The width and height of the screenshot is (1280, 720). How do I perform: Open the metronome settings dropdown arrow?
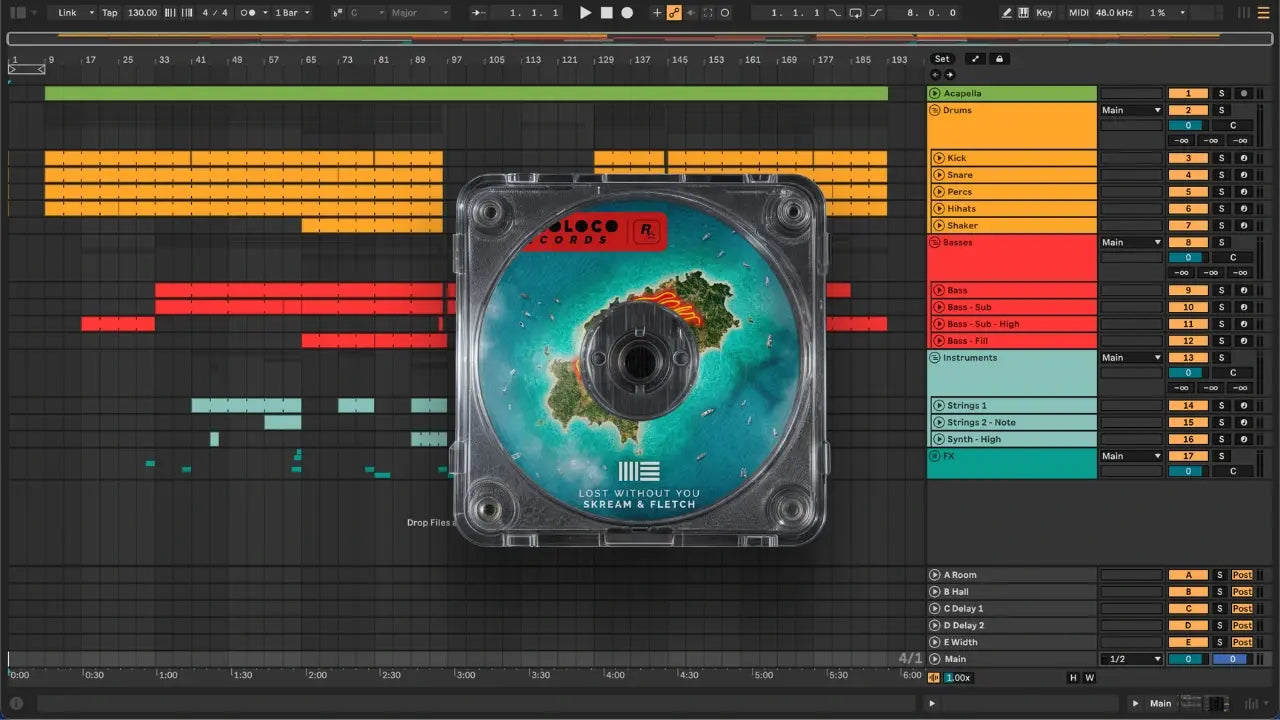tap(264, 13)
